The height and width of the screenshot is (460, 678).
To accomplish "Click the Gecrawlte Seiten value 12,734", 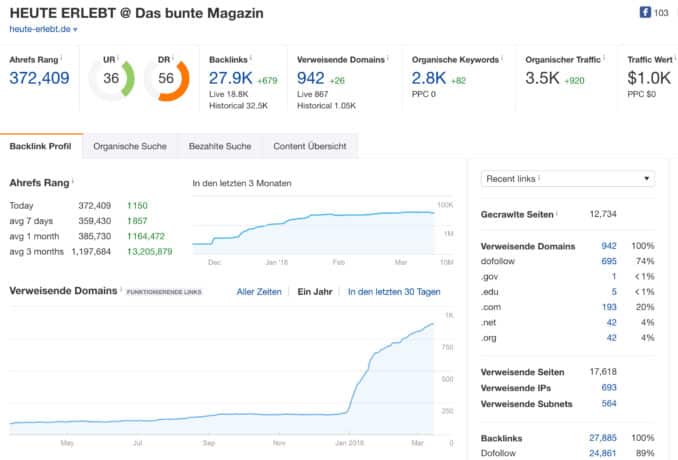I will point(603,214).
